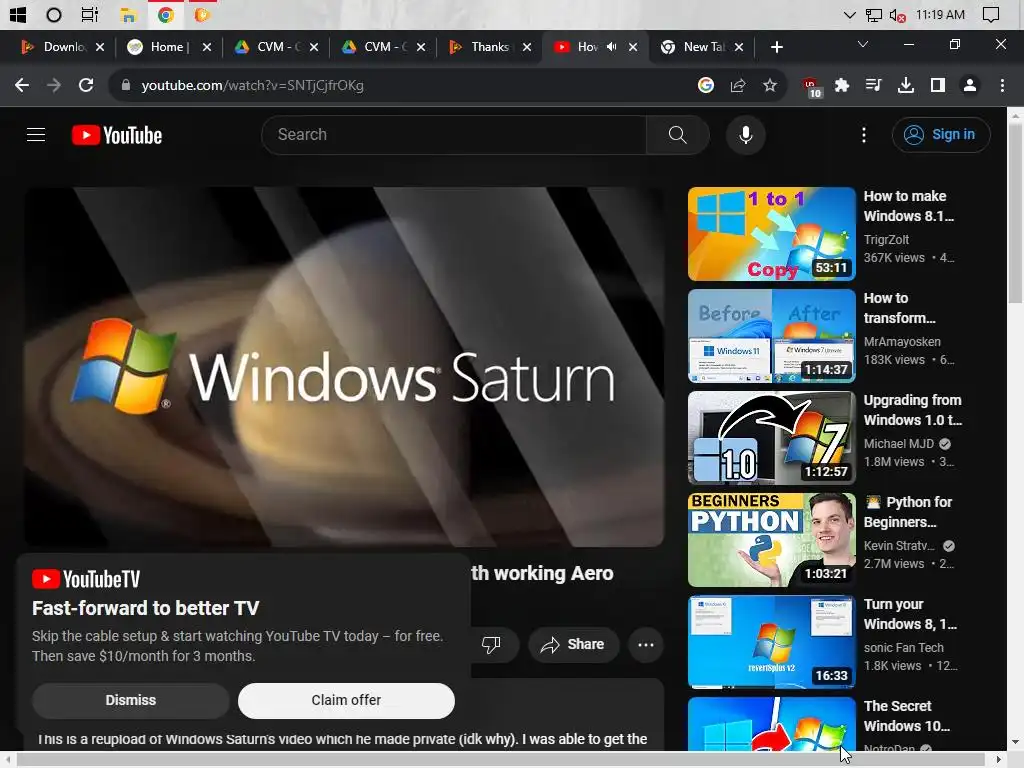Open the media control toolbar button
This screenshot has width=1024, height=768.
click(873, 85)
